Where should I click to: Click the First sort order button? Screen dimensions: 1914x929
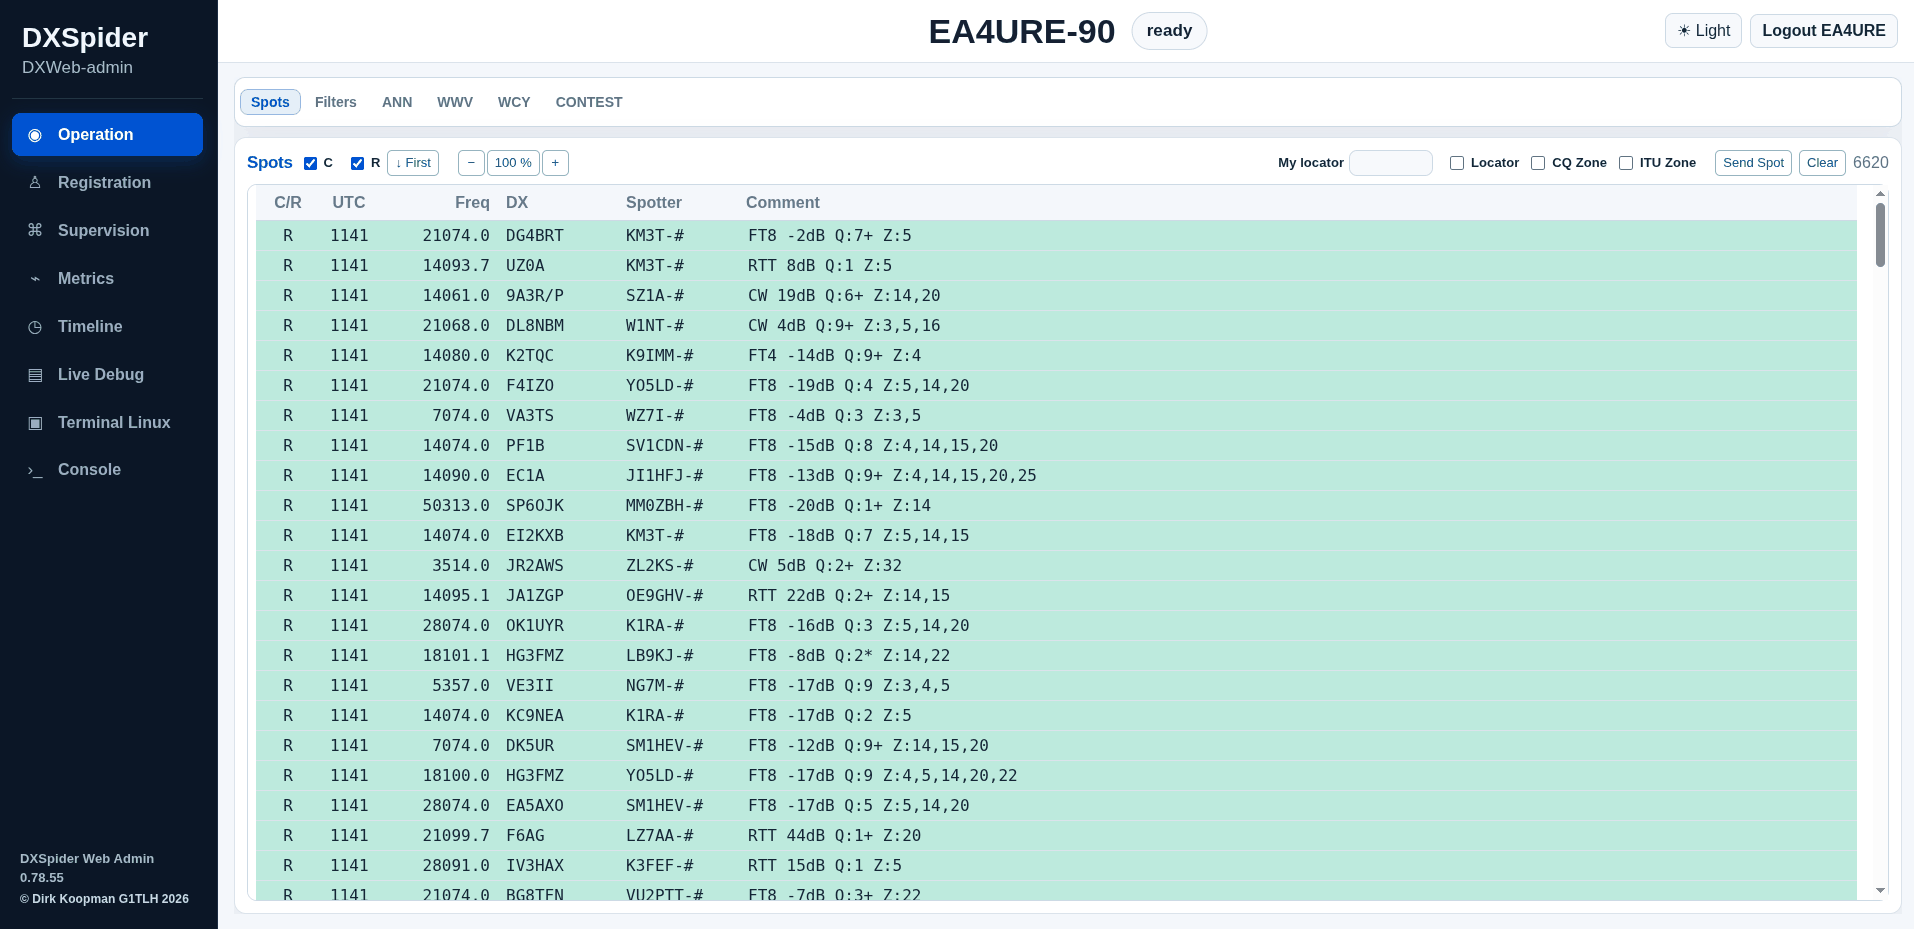[413, 163]
